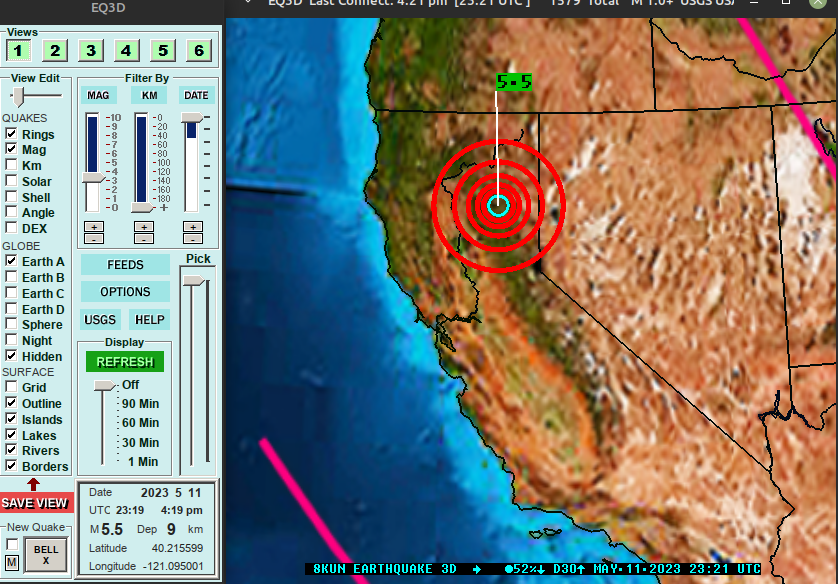Enable the Grid surface checkbox

[x=11, y=387]
